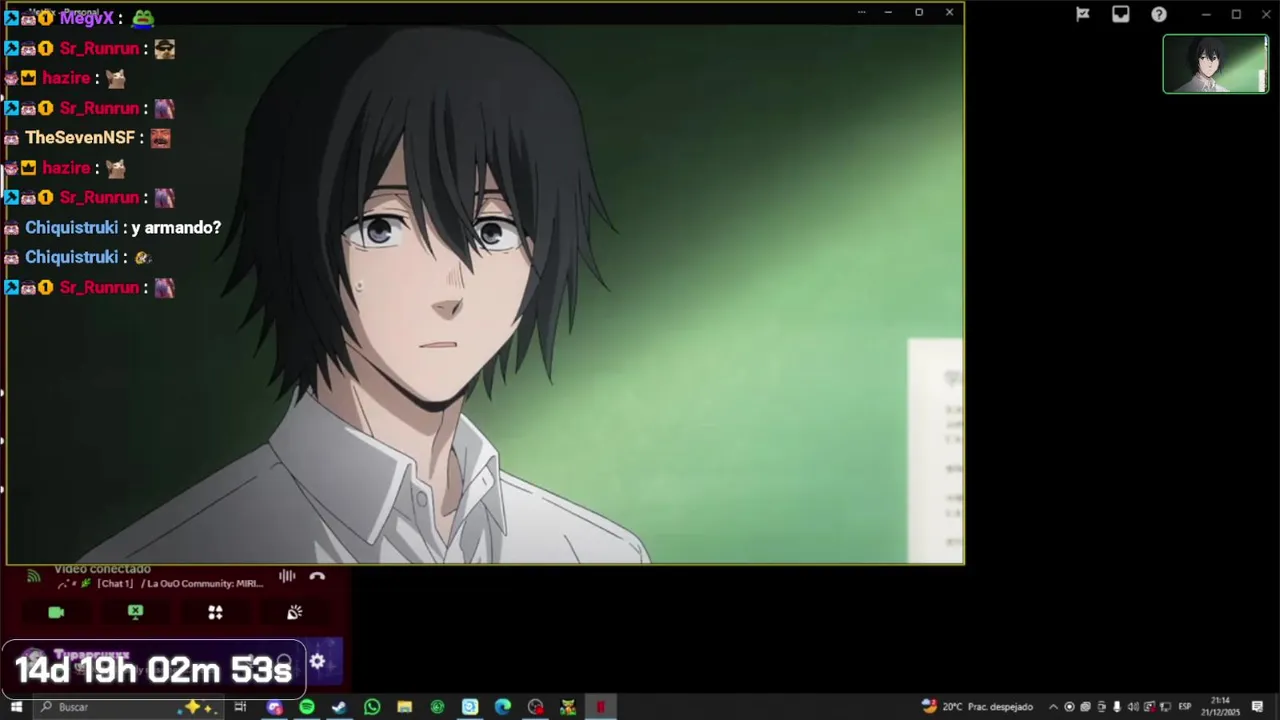This screenshot has width=1280, height=720.
Task: Open the Chat 1 voice channel link
Action: click(160, 584)
